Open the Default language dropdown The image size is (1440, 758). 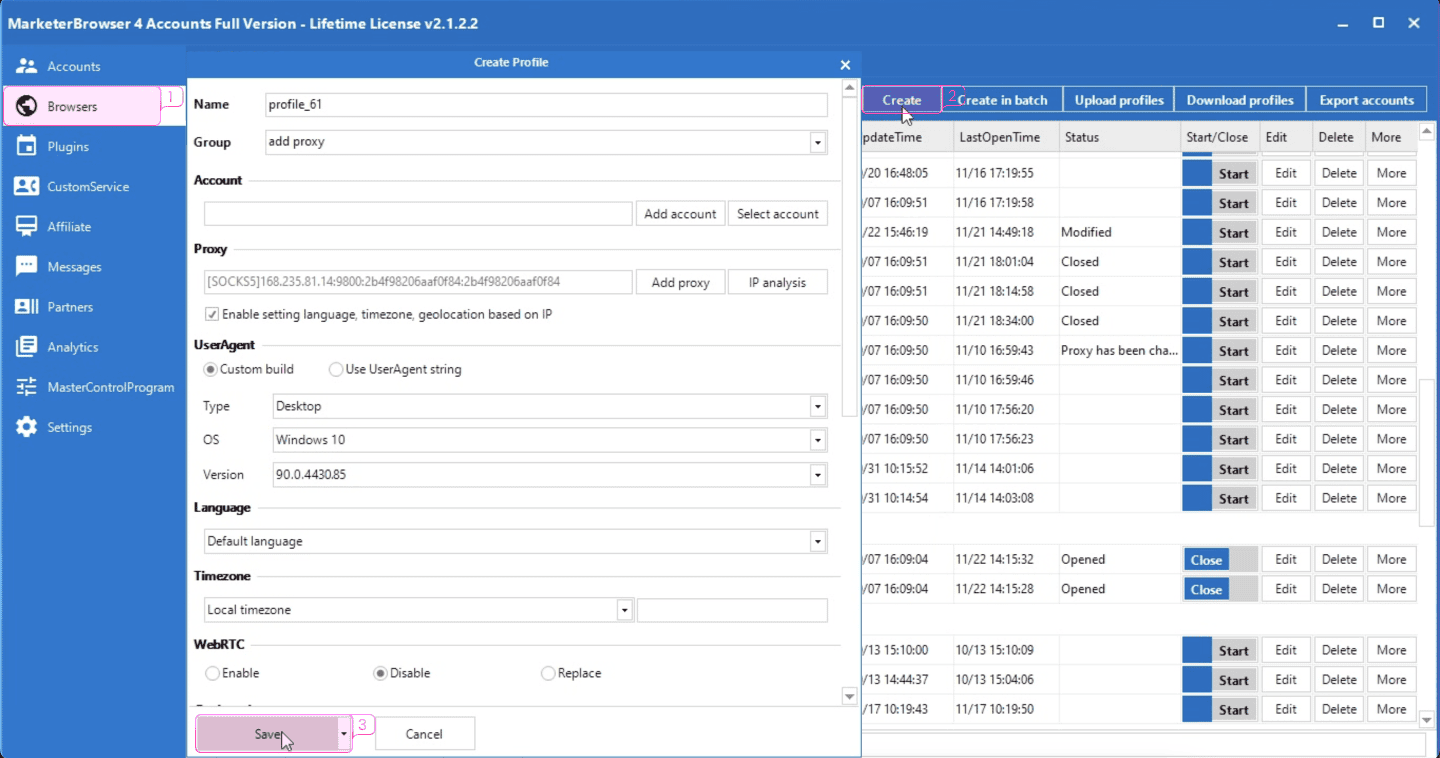tap(818, 541)
